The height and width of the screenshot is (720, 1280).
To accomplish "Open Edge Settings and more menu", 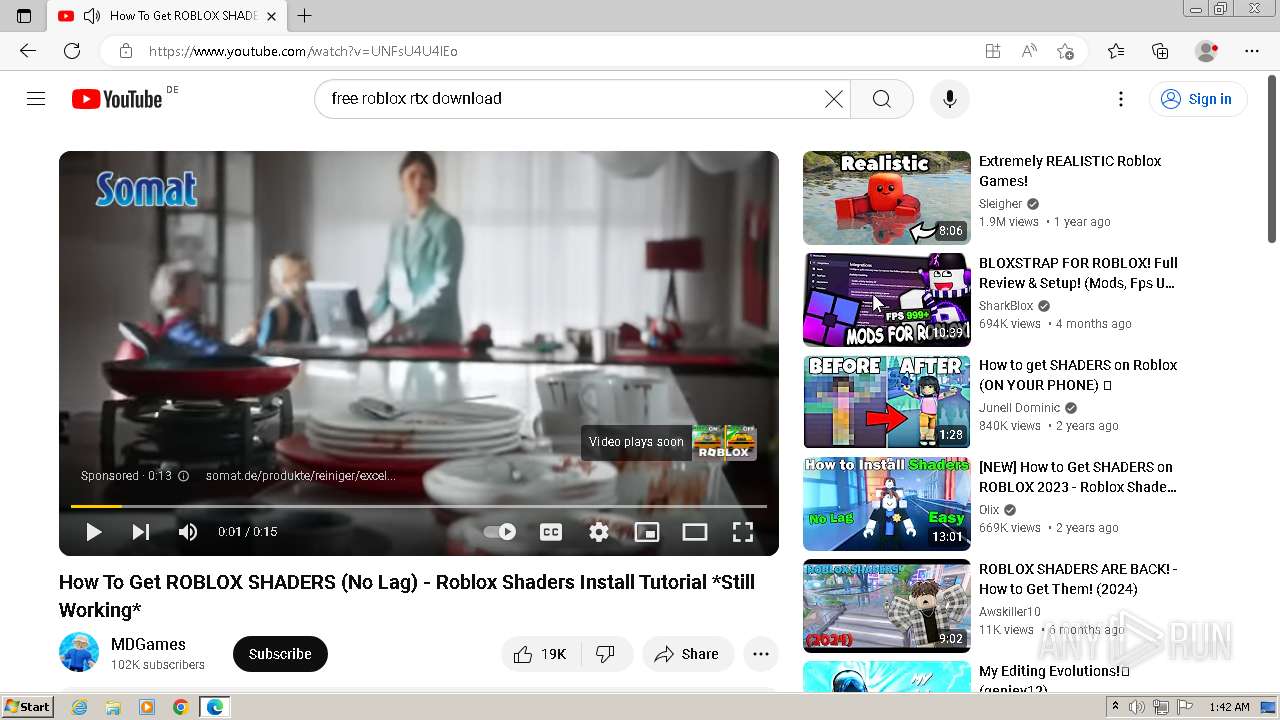I will tap(1252, 51).
